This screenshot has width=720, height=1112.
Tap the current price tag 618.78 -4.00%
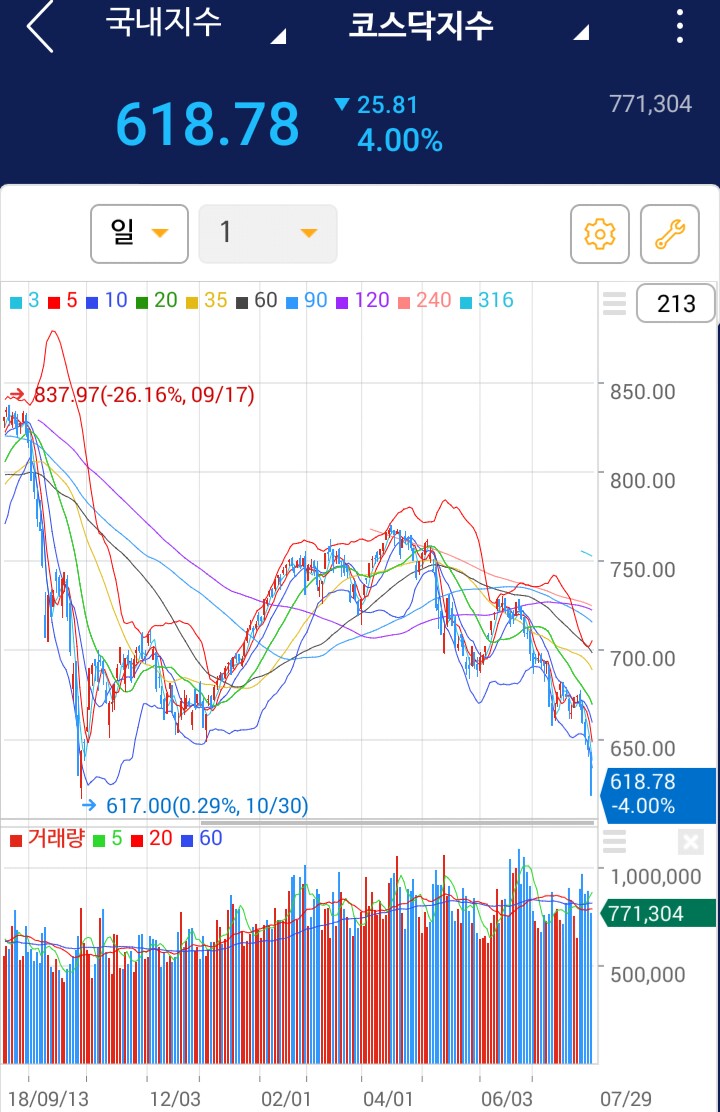[x=658, y=794]
